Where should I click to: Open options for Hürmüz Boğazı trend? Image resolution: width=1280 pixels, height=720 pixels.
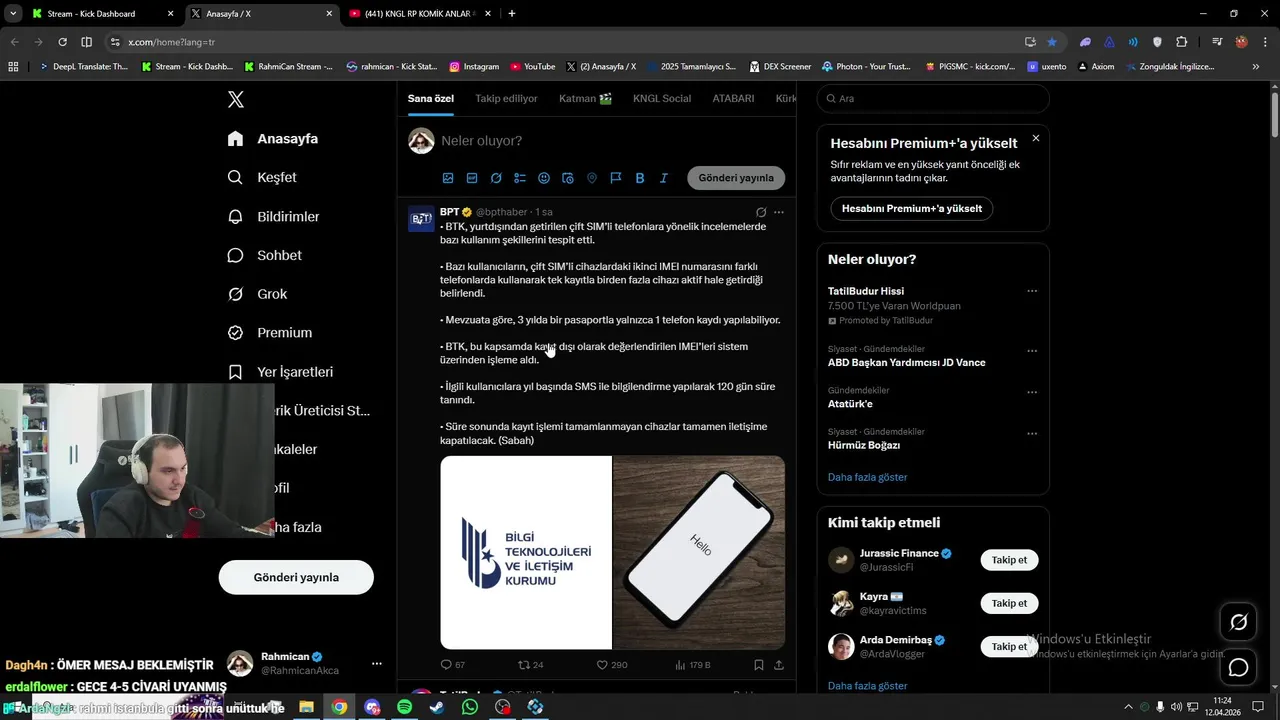tap(1032, 434)
